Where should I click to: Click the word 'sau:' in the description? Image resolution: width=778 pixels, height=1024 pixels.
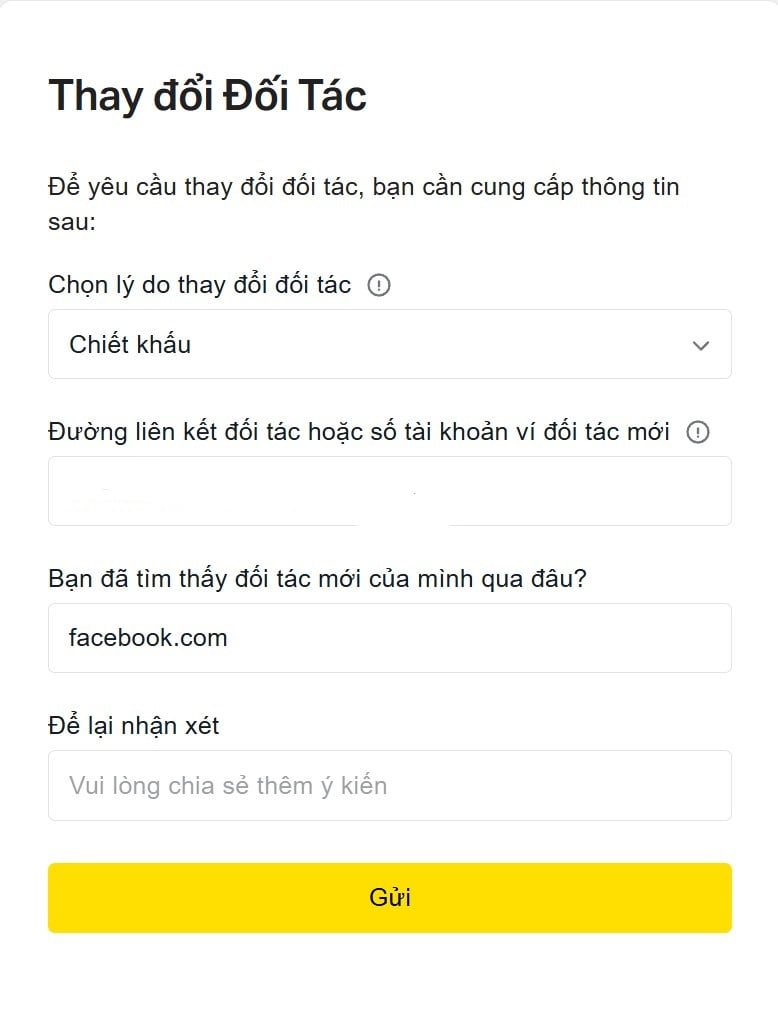point(72,223)
